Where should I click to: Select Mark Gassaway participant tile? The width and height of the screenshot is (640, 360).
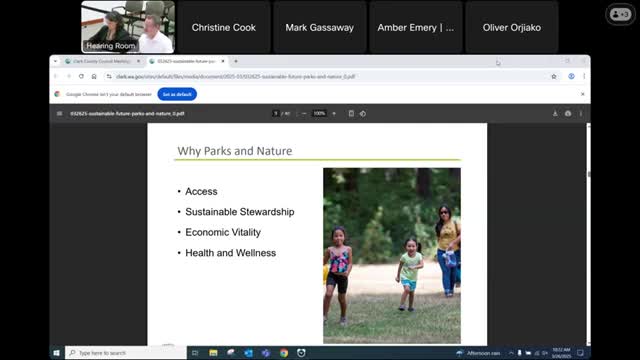(320, 27)
